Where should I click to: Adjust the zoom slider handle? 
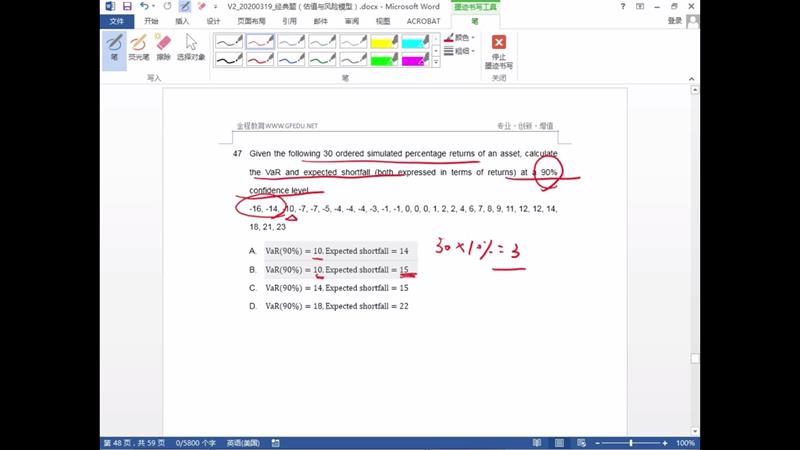[x=631, y=443]
